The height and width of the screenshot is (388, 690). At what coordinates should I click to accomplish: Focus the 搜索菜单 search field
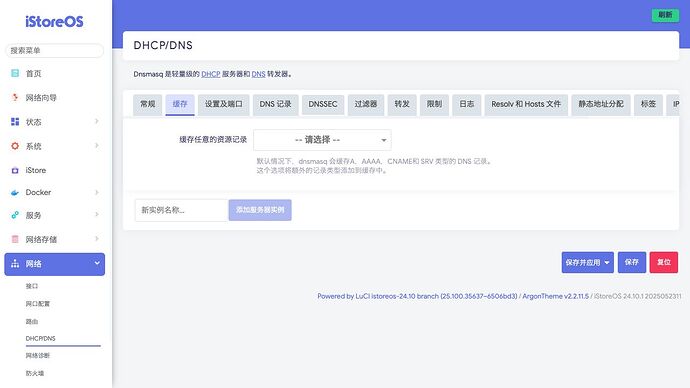tap(55, 51)
